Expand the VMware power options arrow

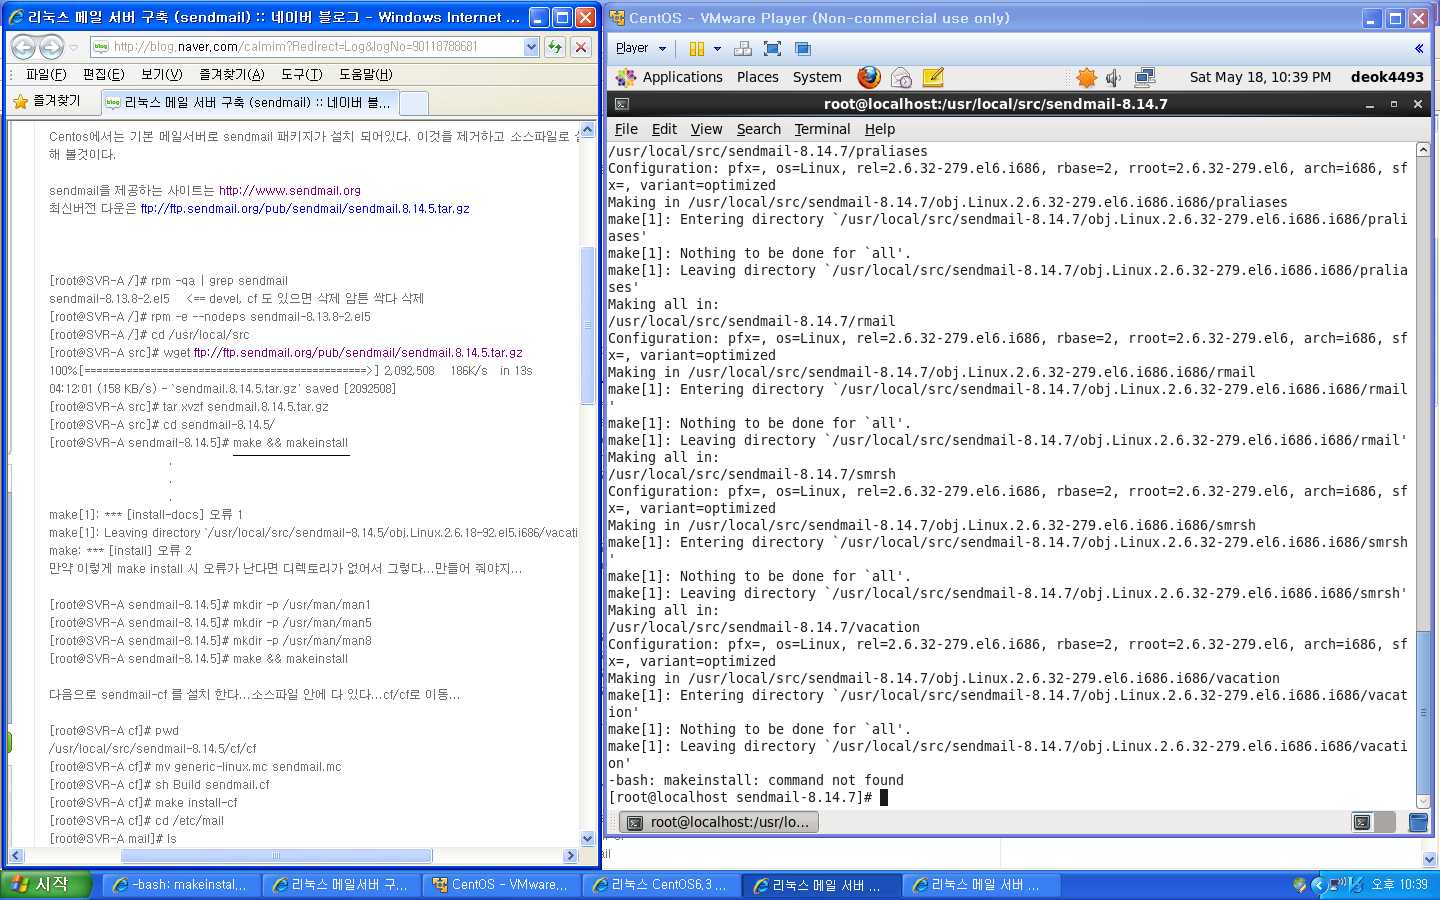(717, 48)
